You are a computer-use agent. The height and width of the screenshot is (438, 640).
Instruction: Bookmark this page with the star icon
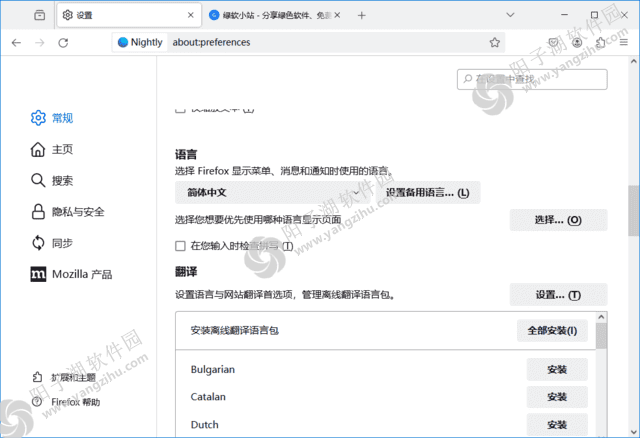[x=495, y=42]
